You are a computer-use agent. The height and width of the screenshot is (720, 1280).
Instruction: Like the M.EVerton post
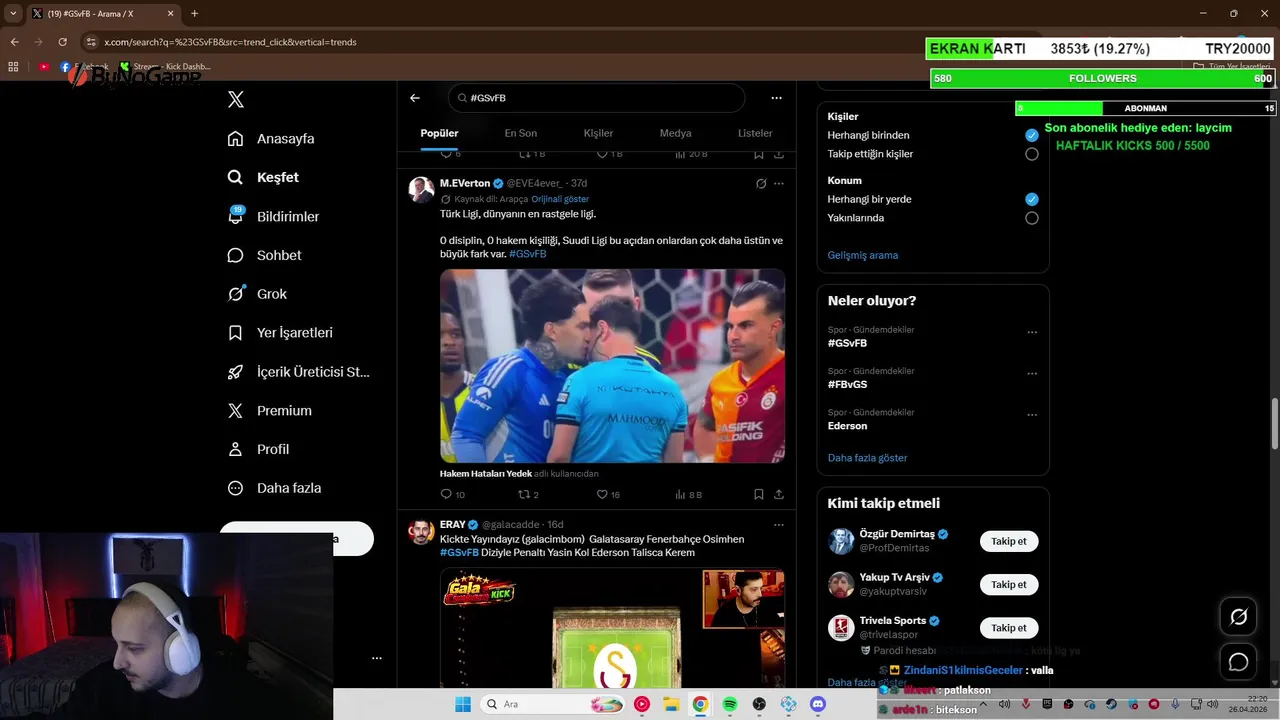tap(608, 494)
